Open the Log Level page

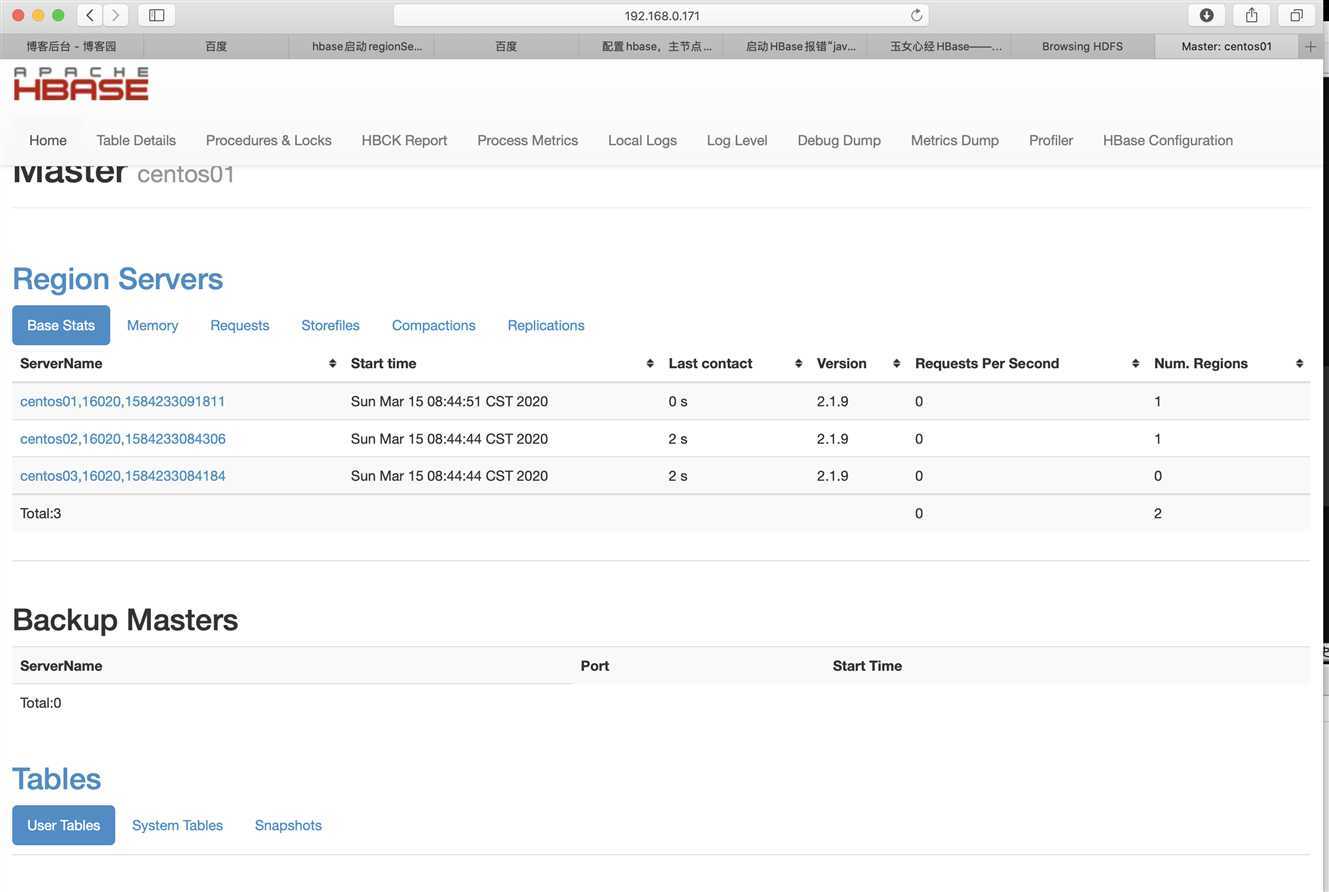tap(737, 140)
